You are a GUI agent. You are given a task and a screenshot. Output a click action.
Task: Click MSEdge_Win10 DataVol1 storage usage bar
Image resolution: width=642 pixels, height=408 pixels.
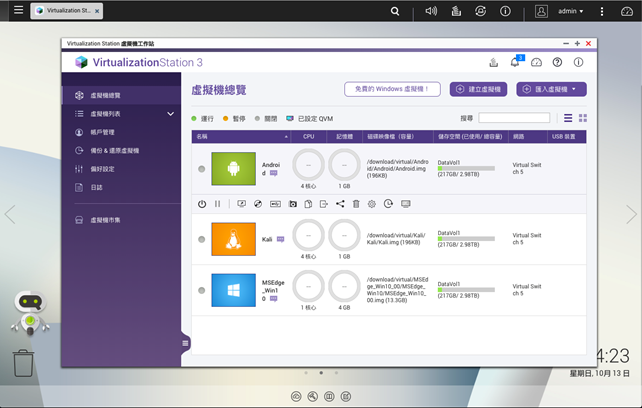pos(466,290)
